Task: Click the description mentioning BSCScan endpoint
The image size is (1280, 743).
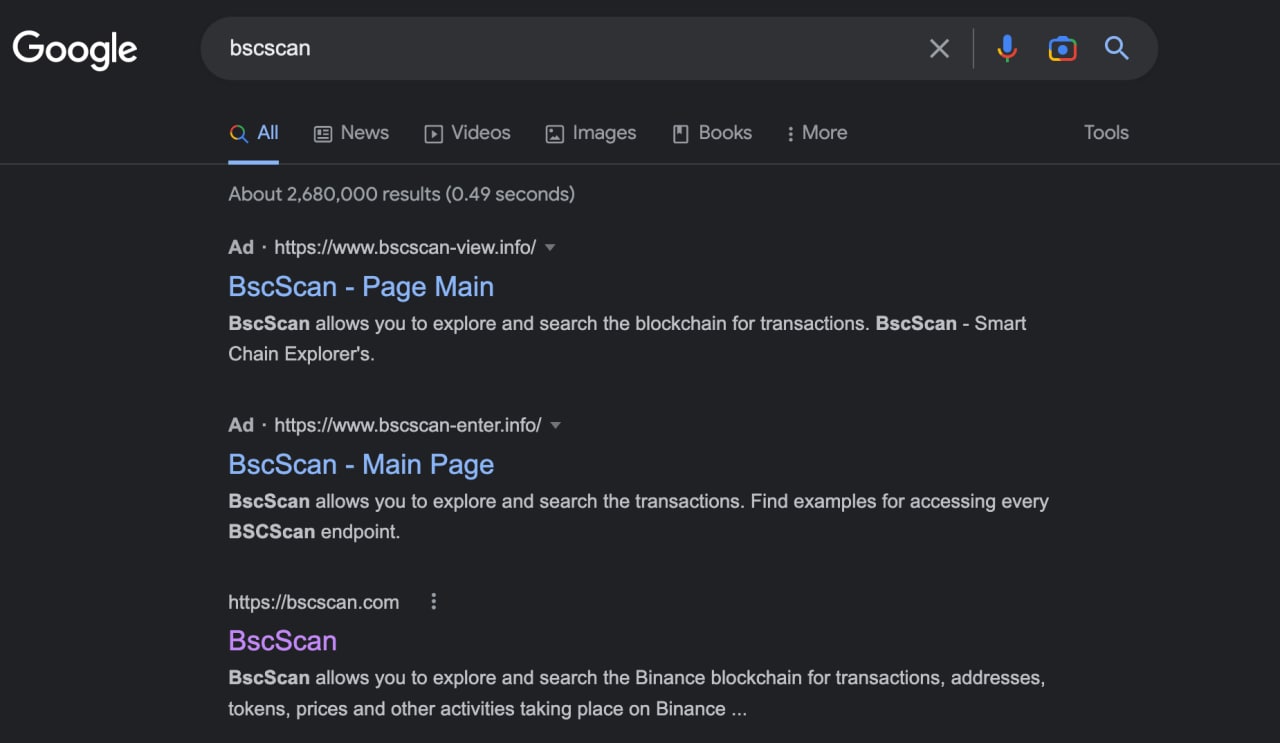Action: pos(638,516)
